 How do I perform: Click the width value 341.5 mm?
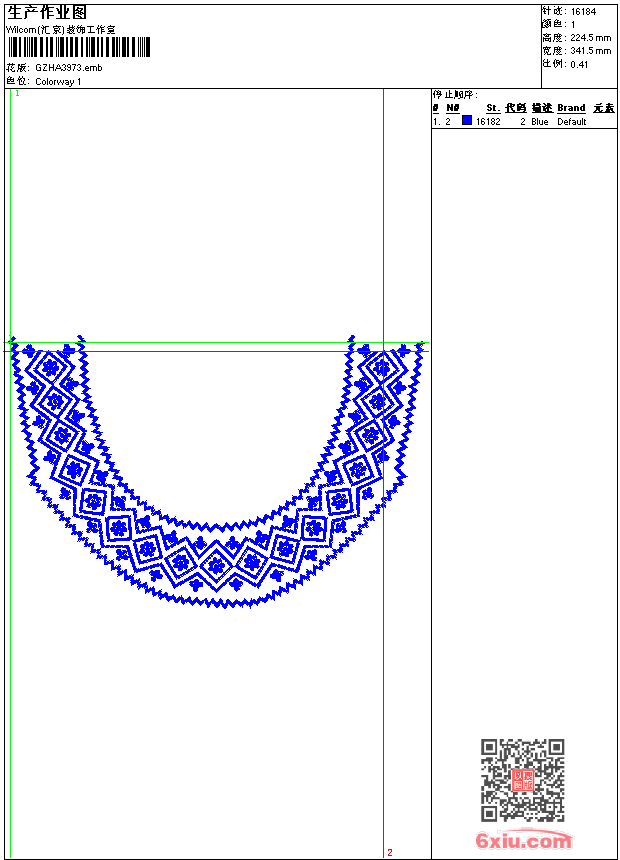click(x=590, y=50)
